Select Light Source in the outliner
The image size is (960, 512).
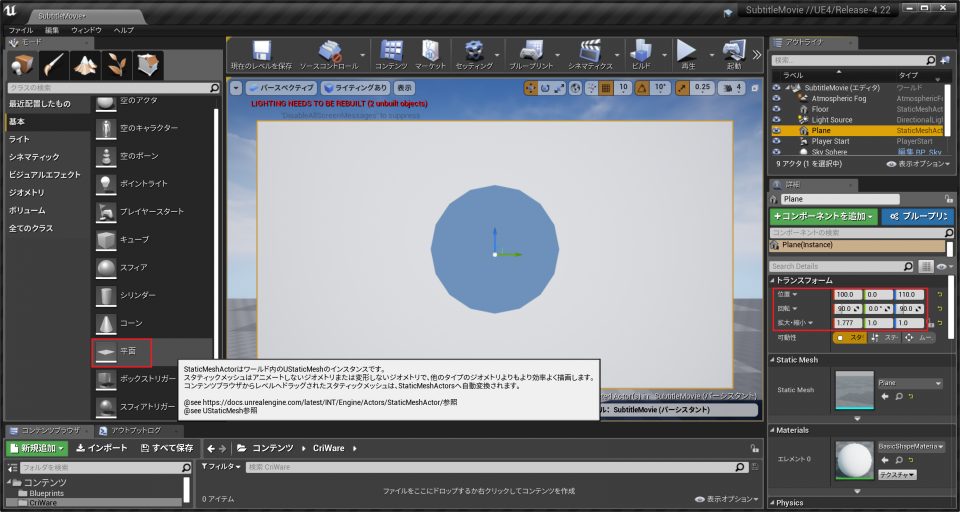coord(831,120)
